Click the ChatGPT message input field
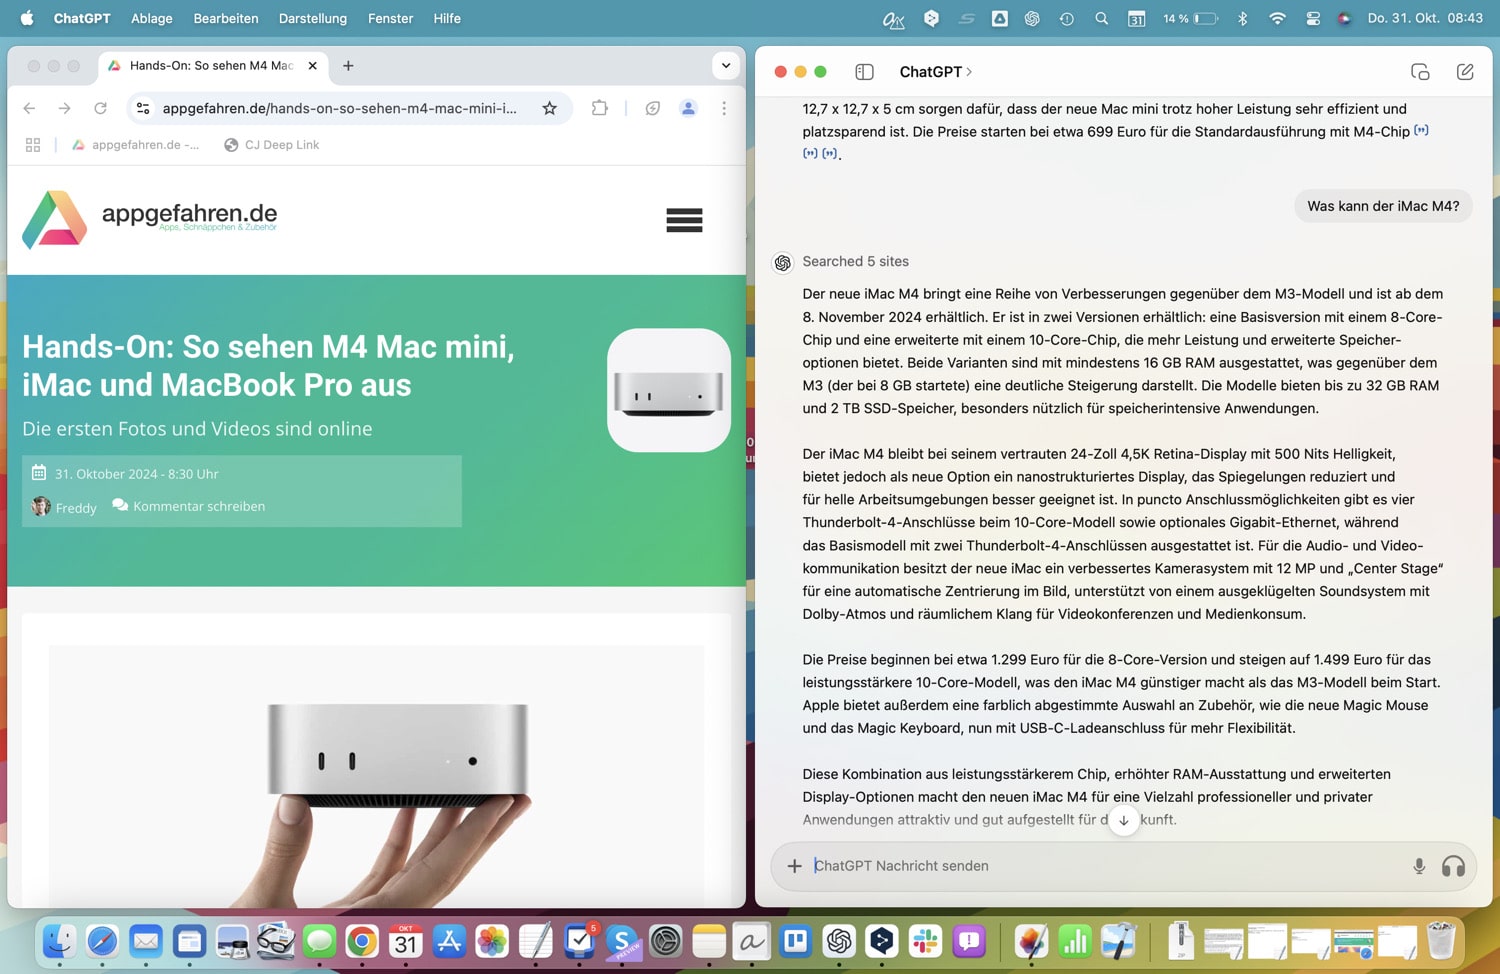 (x=1100, y=866)
